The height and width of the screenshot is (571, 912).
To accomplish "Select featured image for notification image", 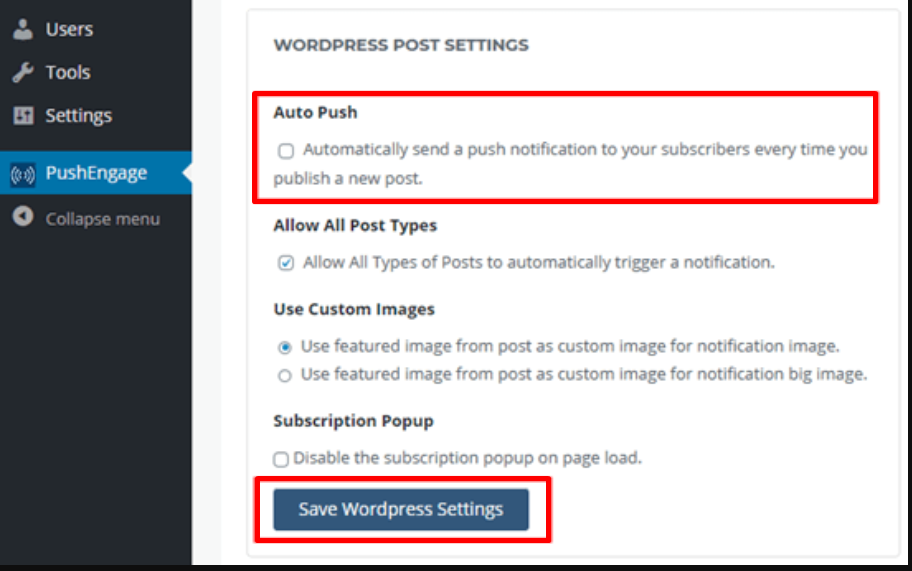I will pos(285,347).
